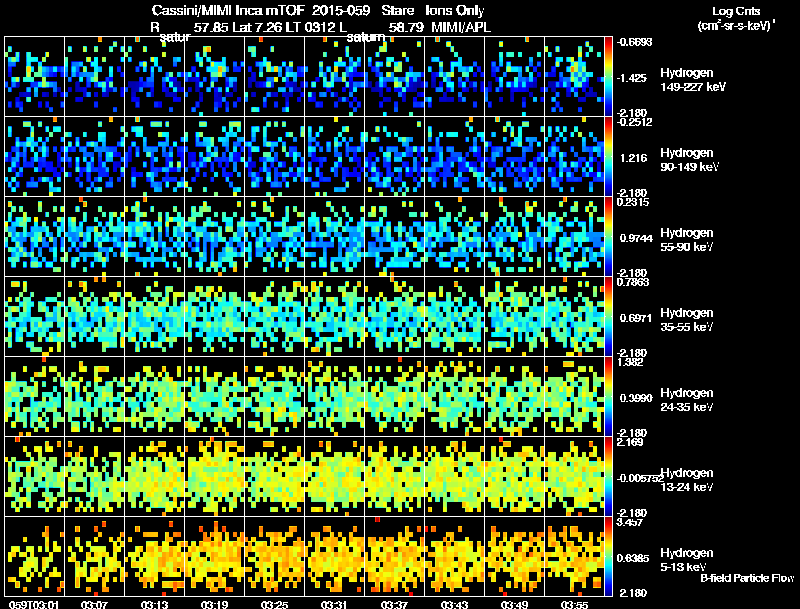Open the 35-55 keV panel at 03:43
The width and height of the screenshot is (800, 609).
point(455,317)
